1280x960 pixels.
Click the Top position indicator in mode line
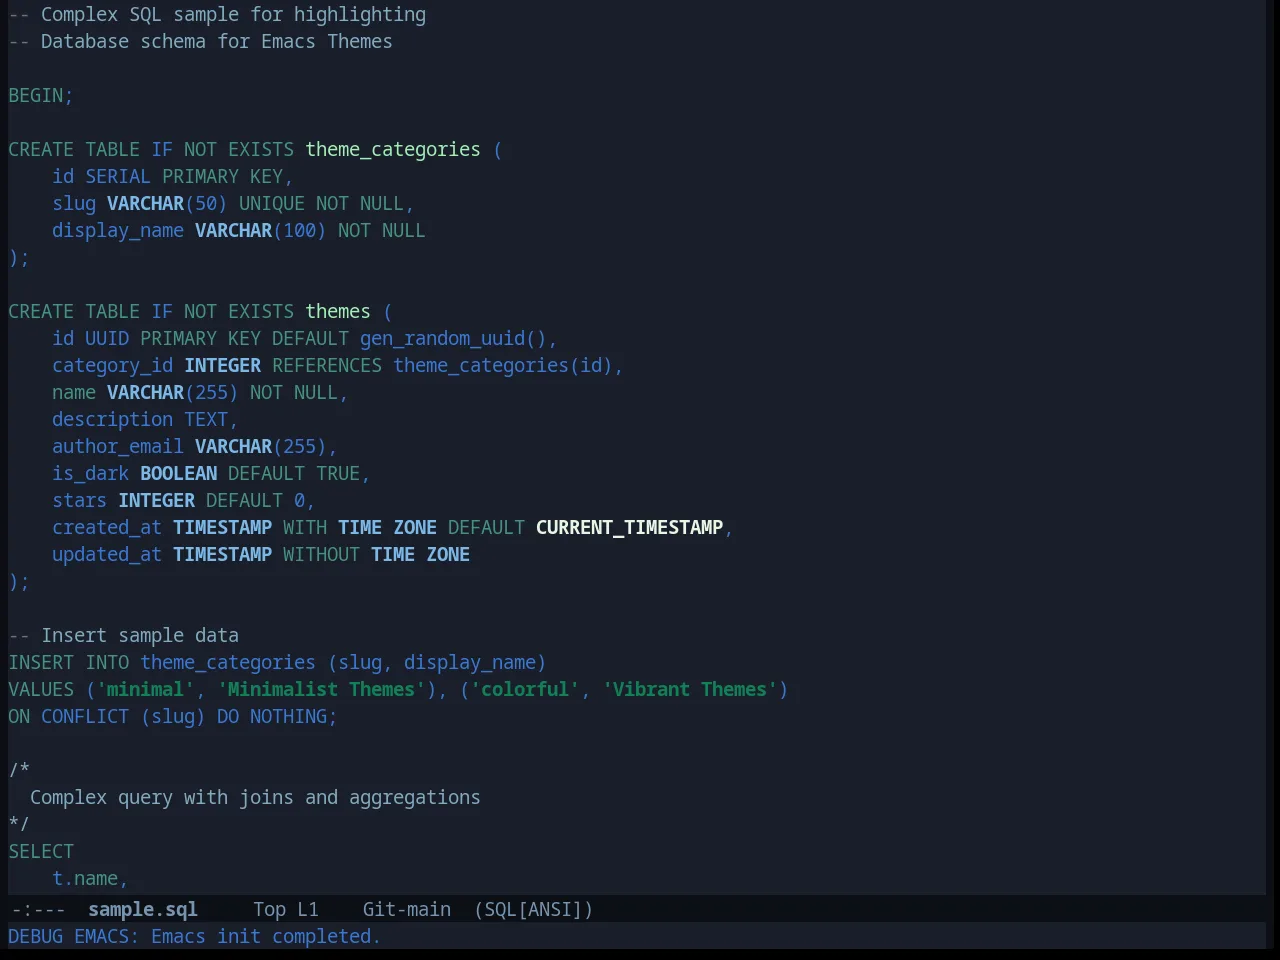269,909
